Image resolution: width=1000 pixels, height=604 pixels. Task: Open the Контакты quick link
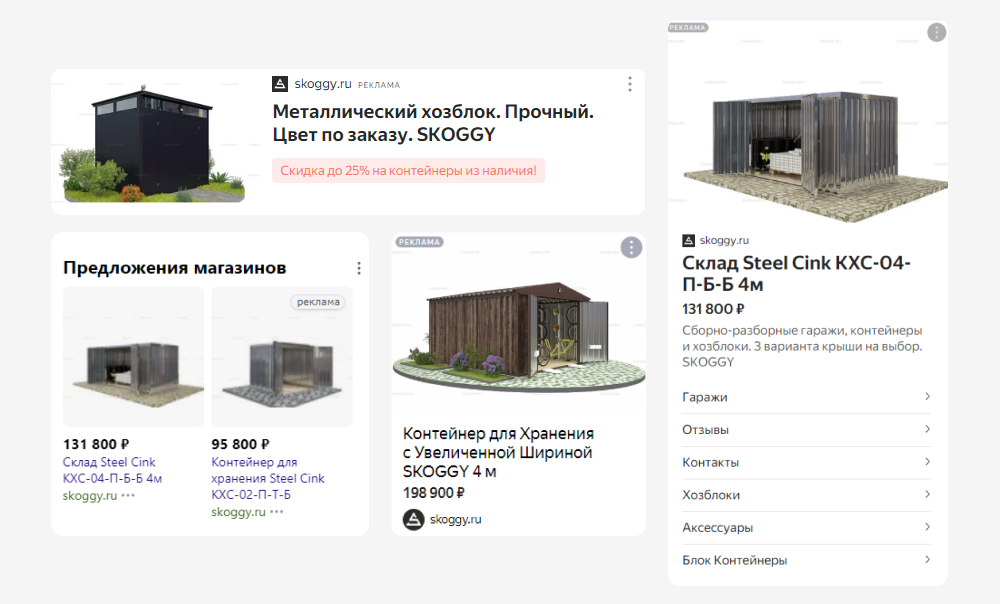coord(806,462)
